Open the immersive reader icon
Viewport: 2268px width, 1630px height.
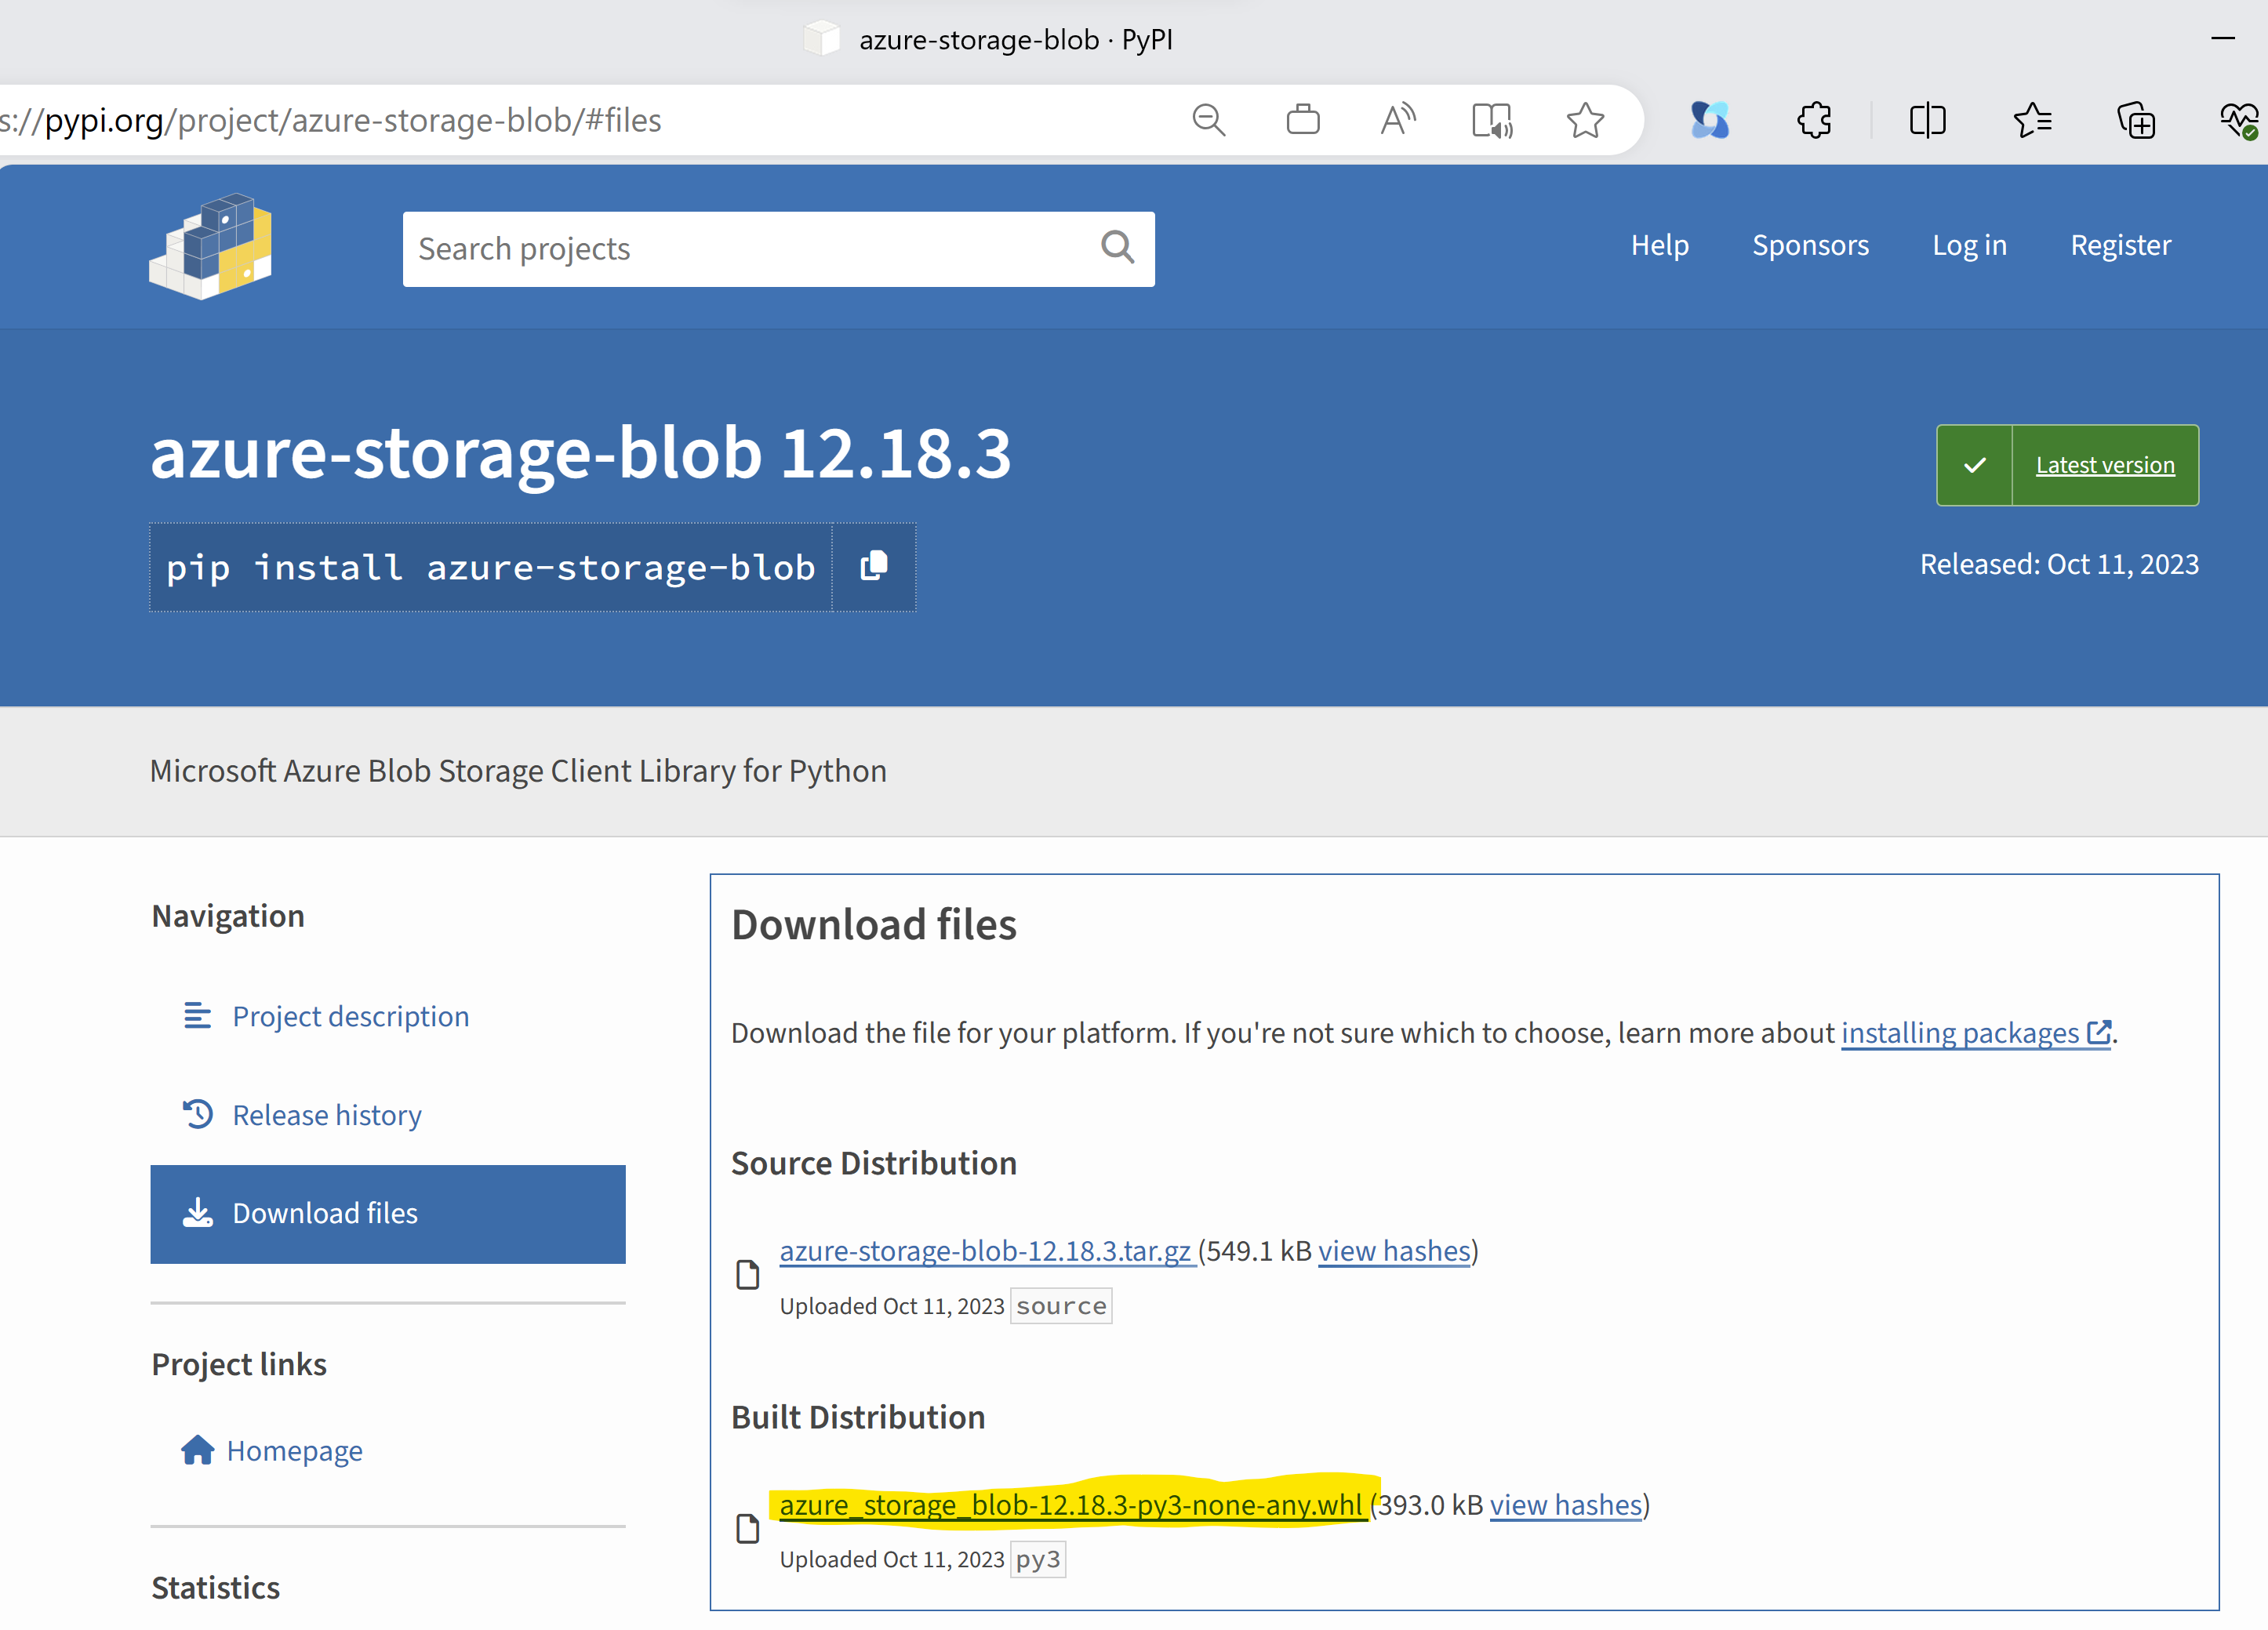(1492, 120)
